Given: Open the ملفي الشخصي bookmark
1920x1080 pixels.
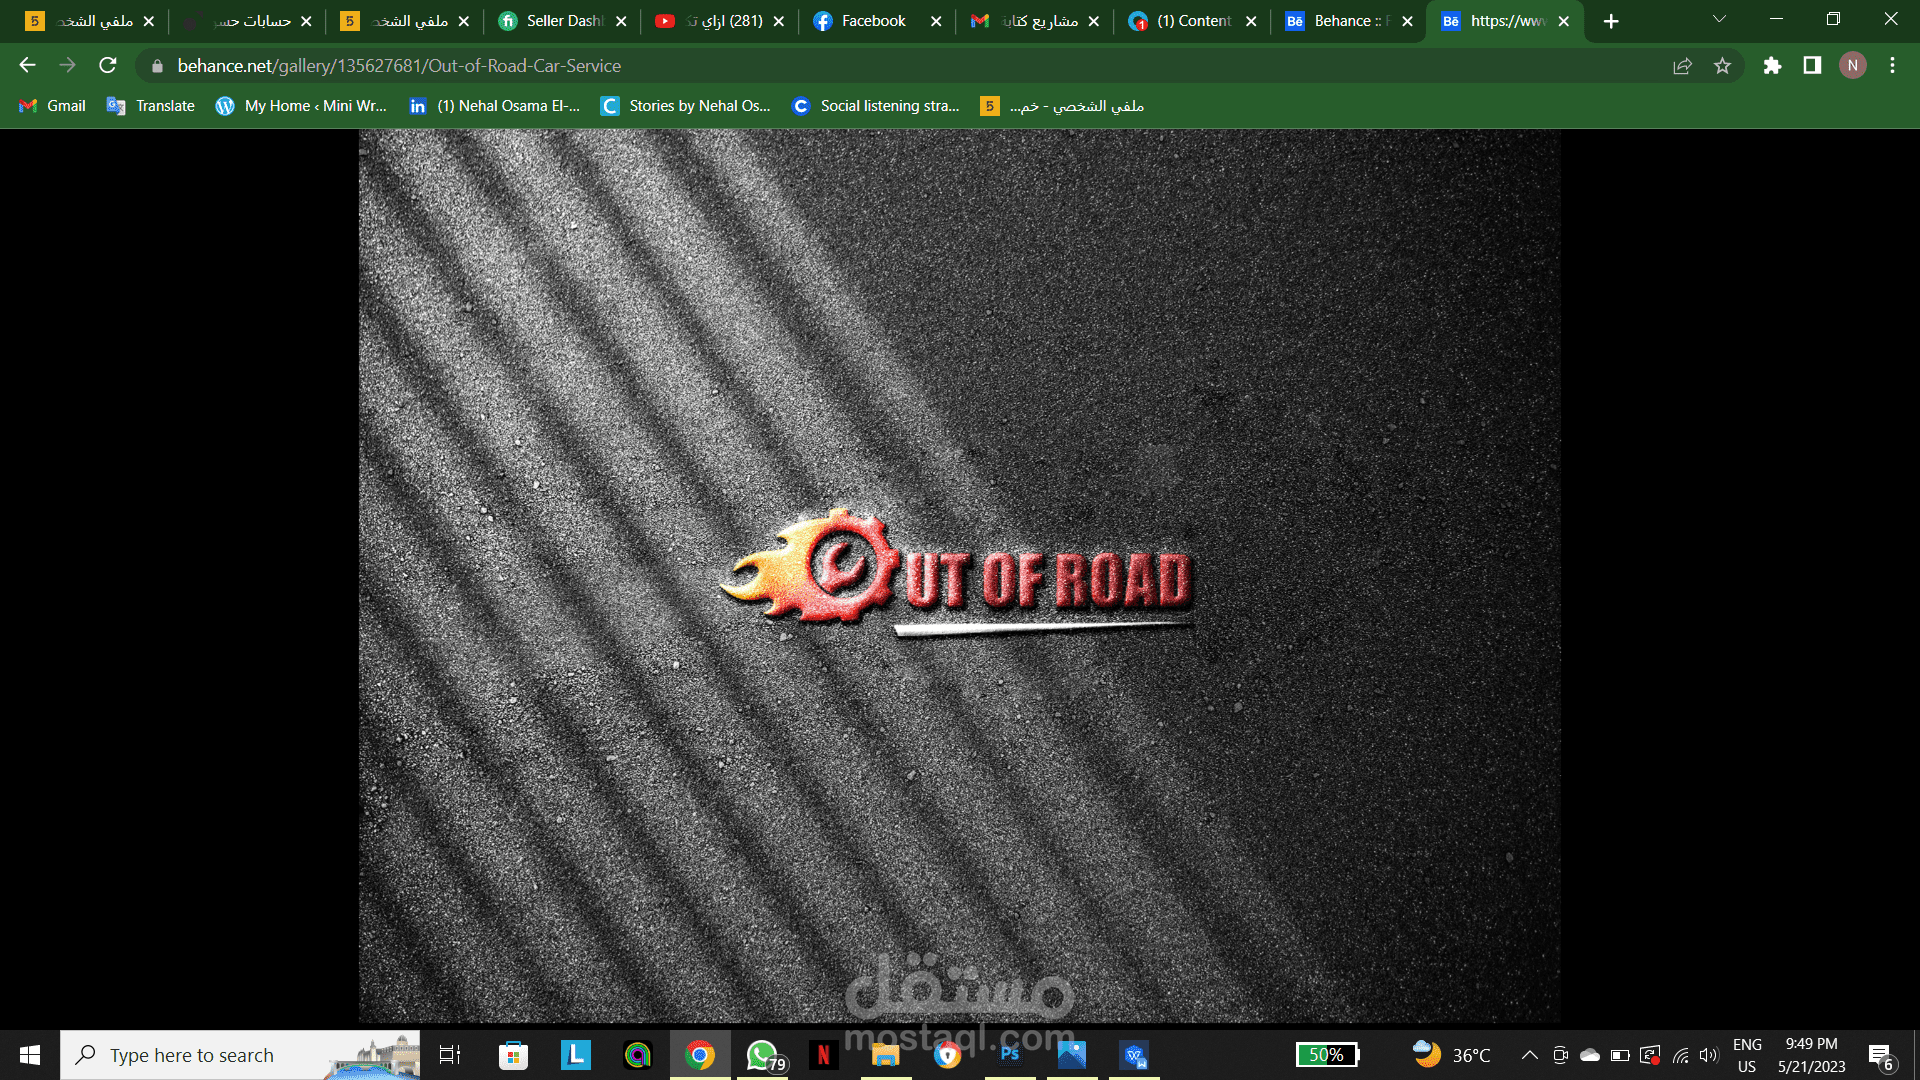Looking at the screenshot, I should 1062,106.
